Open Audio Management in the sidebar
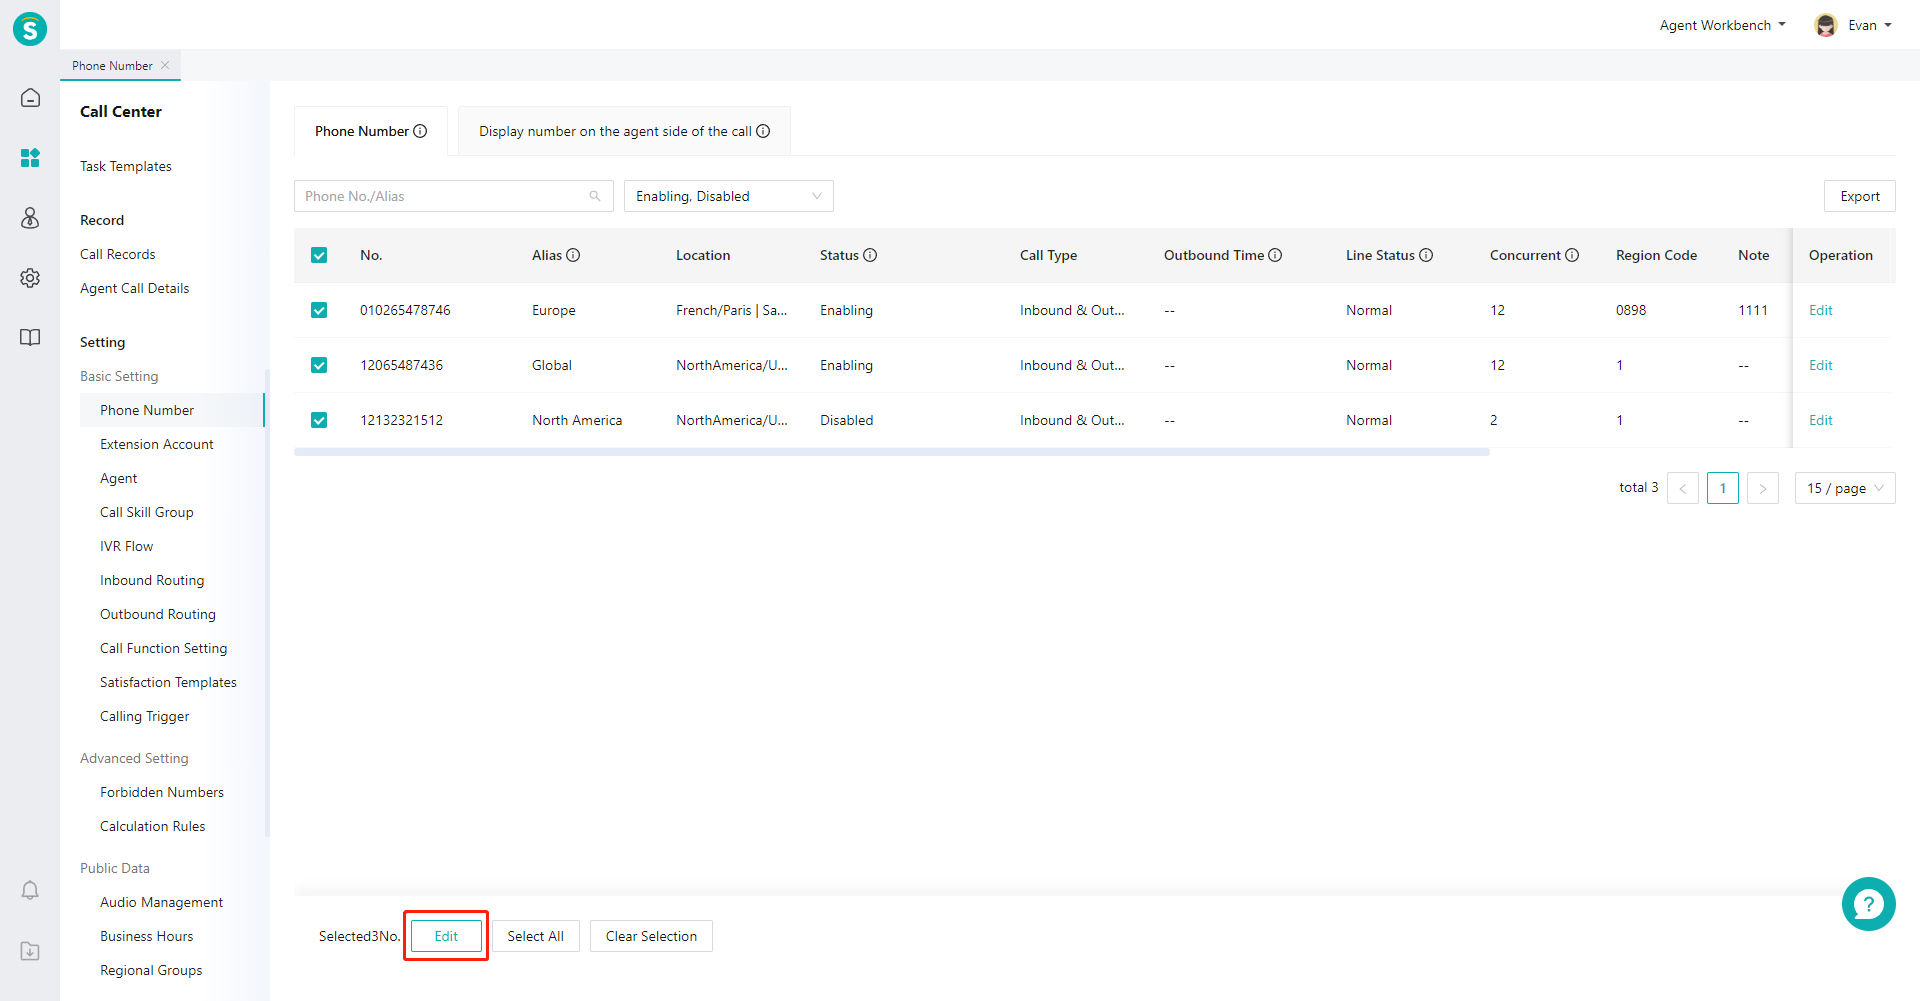The height and width of the screenshot is (1001, 1920). click(x=162, y=902)
